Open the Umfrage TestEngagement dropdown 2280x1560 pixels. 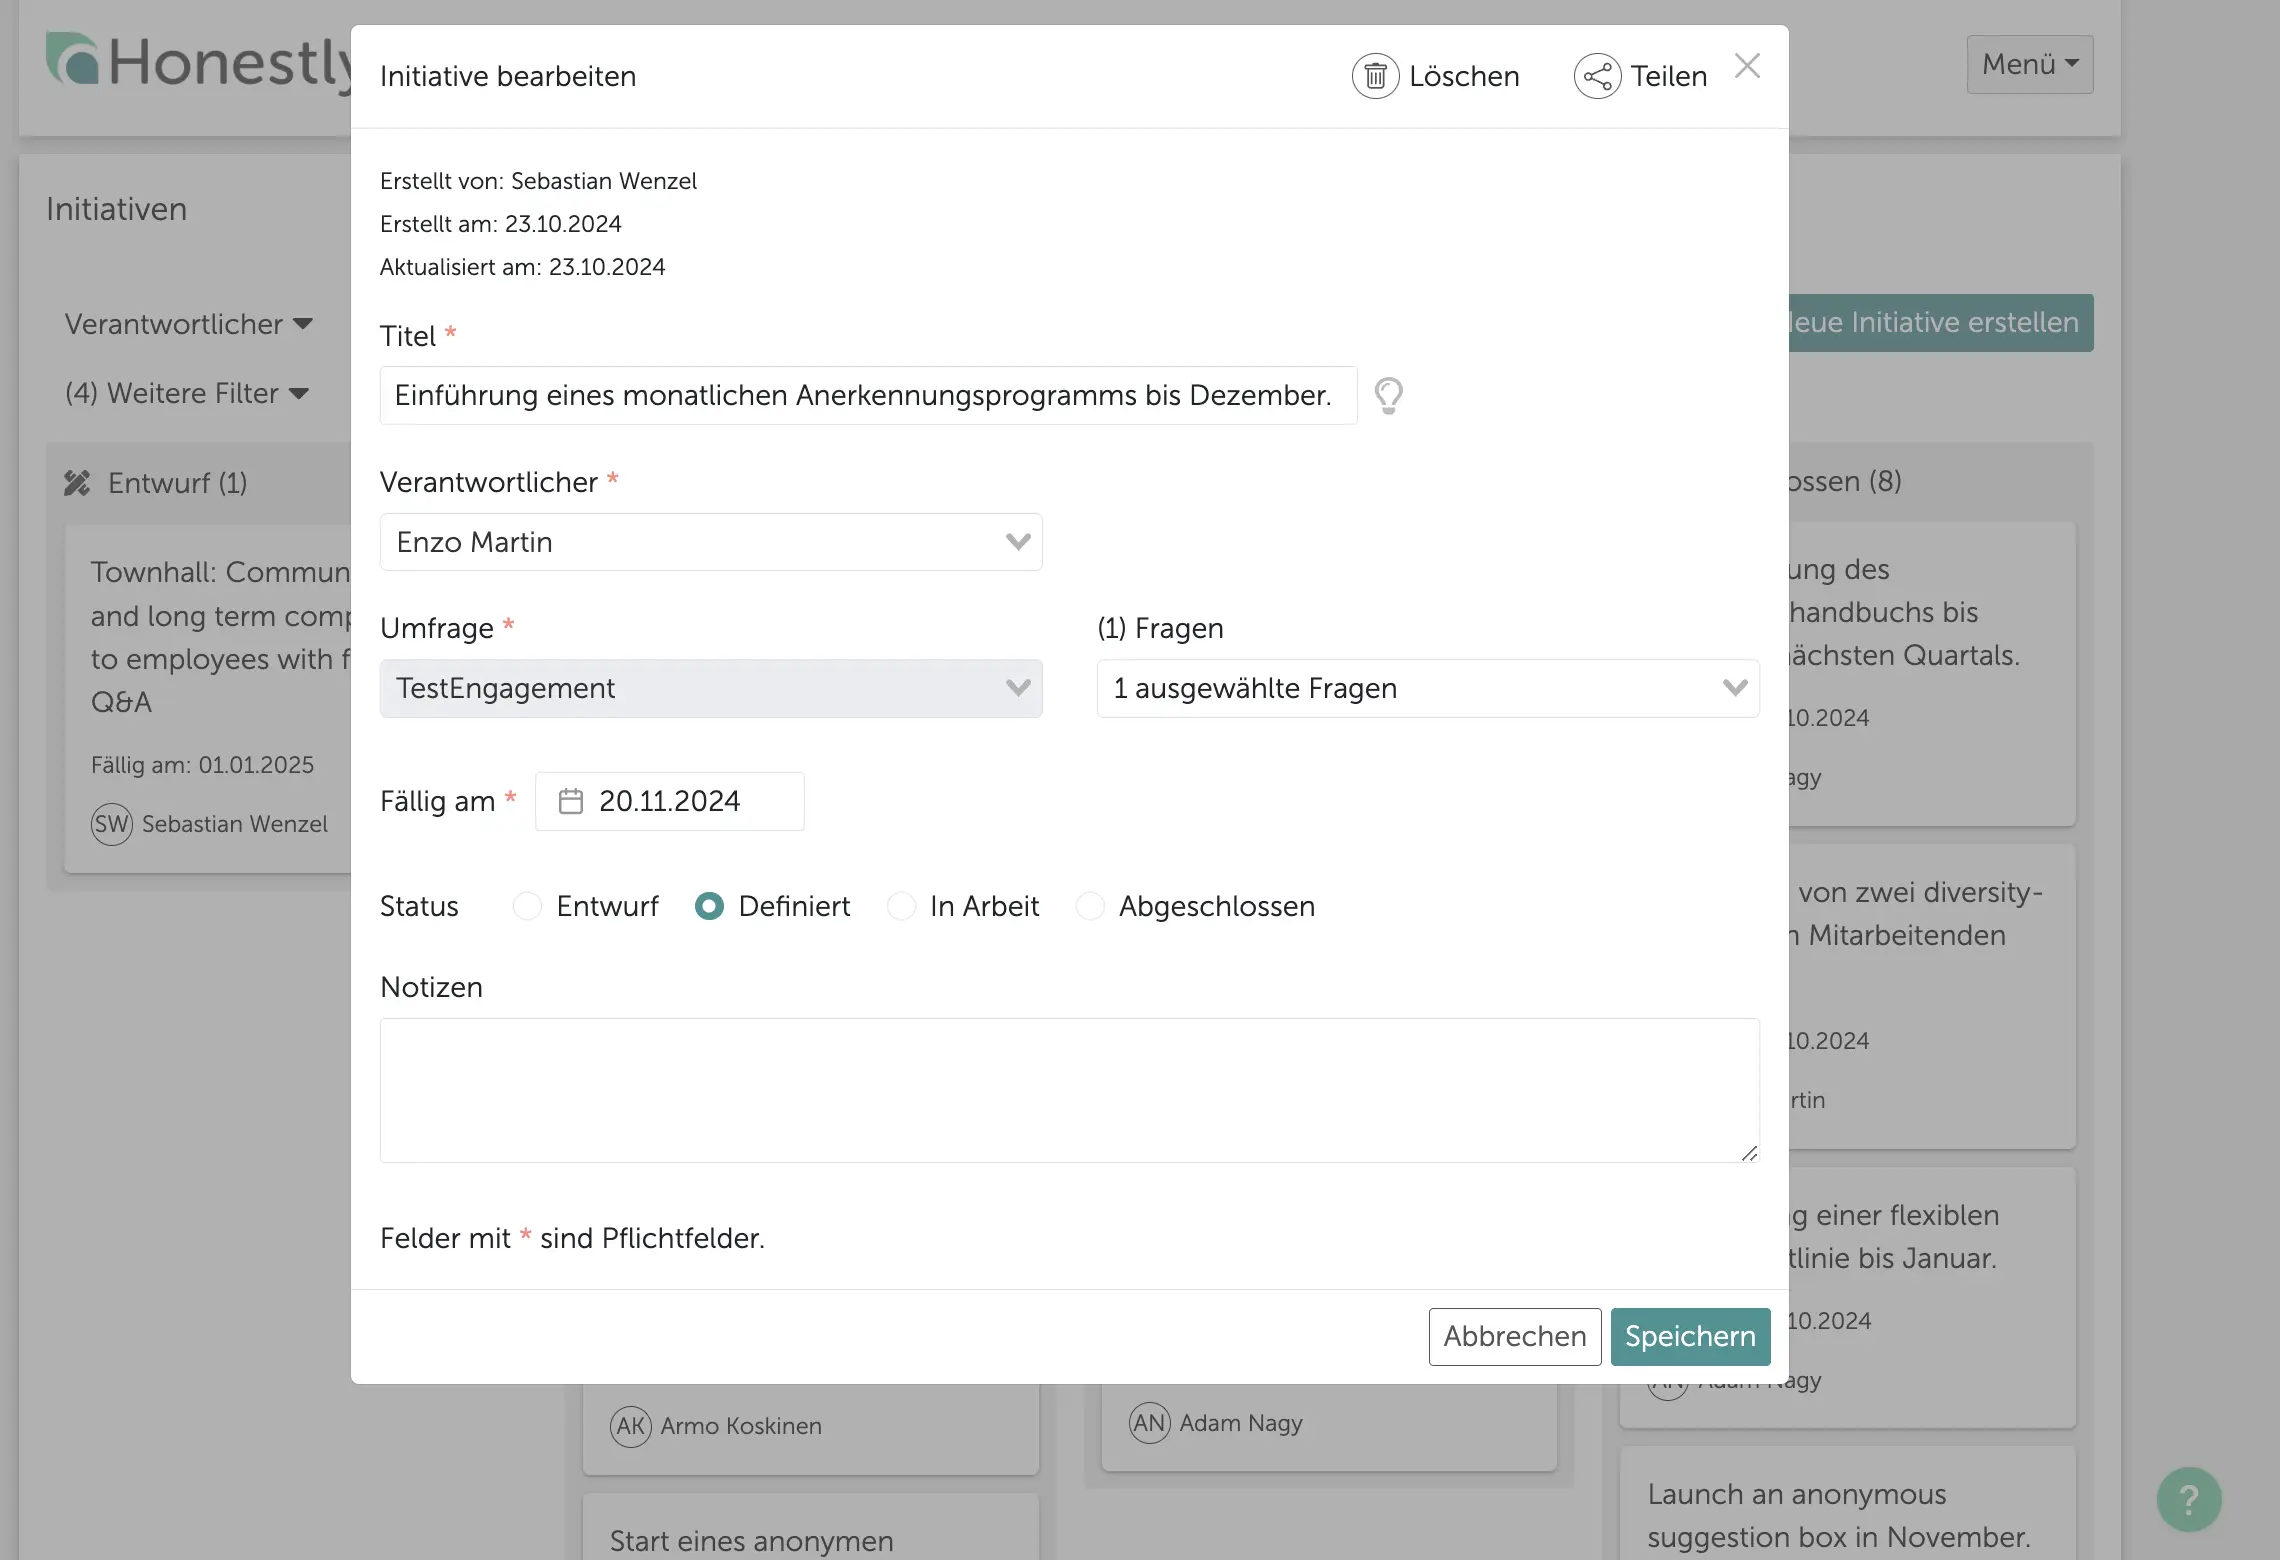click(x=710, y=688)
